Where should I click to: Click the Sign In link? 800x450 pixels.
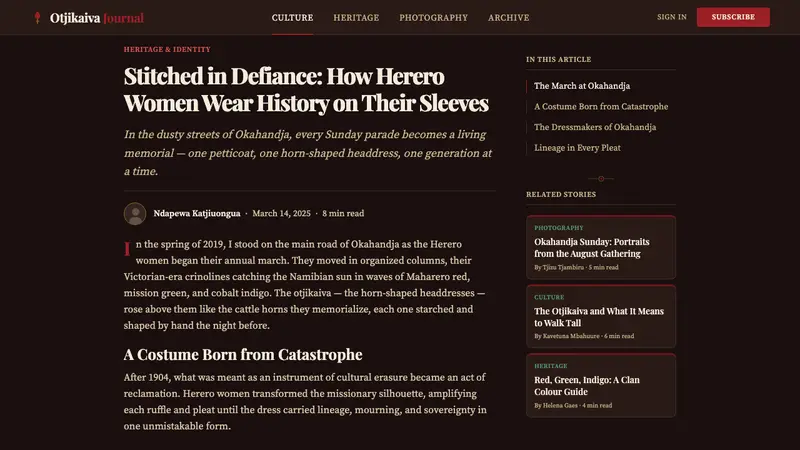coord(671,17)
